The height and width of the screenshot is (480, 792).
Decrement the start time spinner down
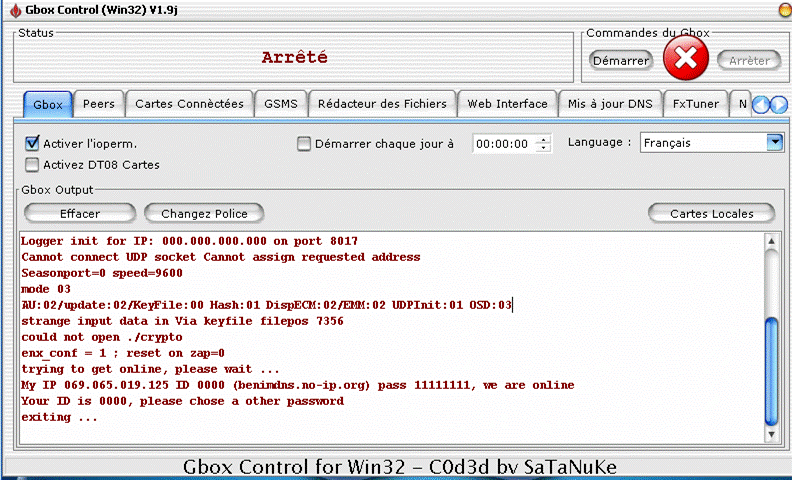[543, 148]
